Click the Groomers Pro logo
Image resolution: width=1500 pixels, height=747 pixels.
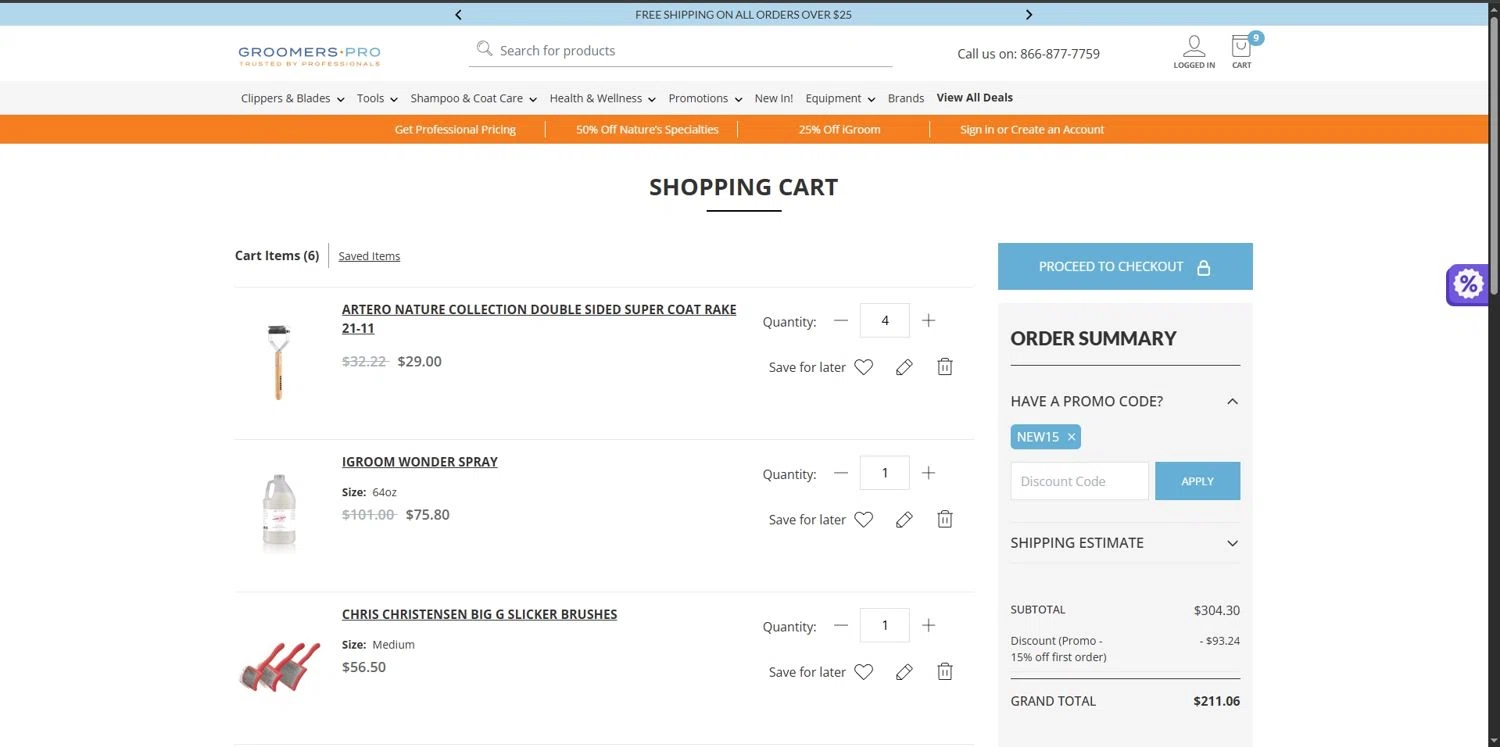pyautogui.click(x=309, y=55)
